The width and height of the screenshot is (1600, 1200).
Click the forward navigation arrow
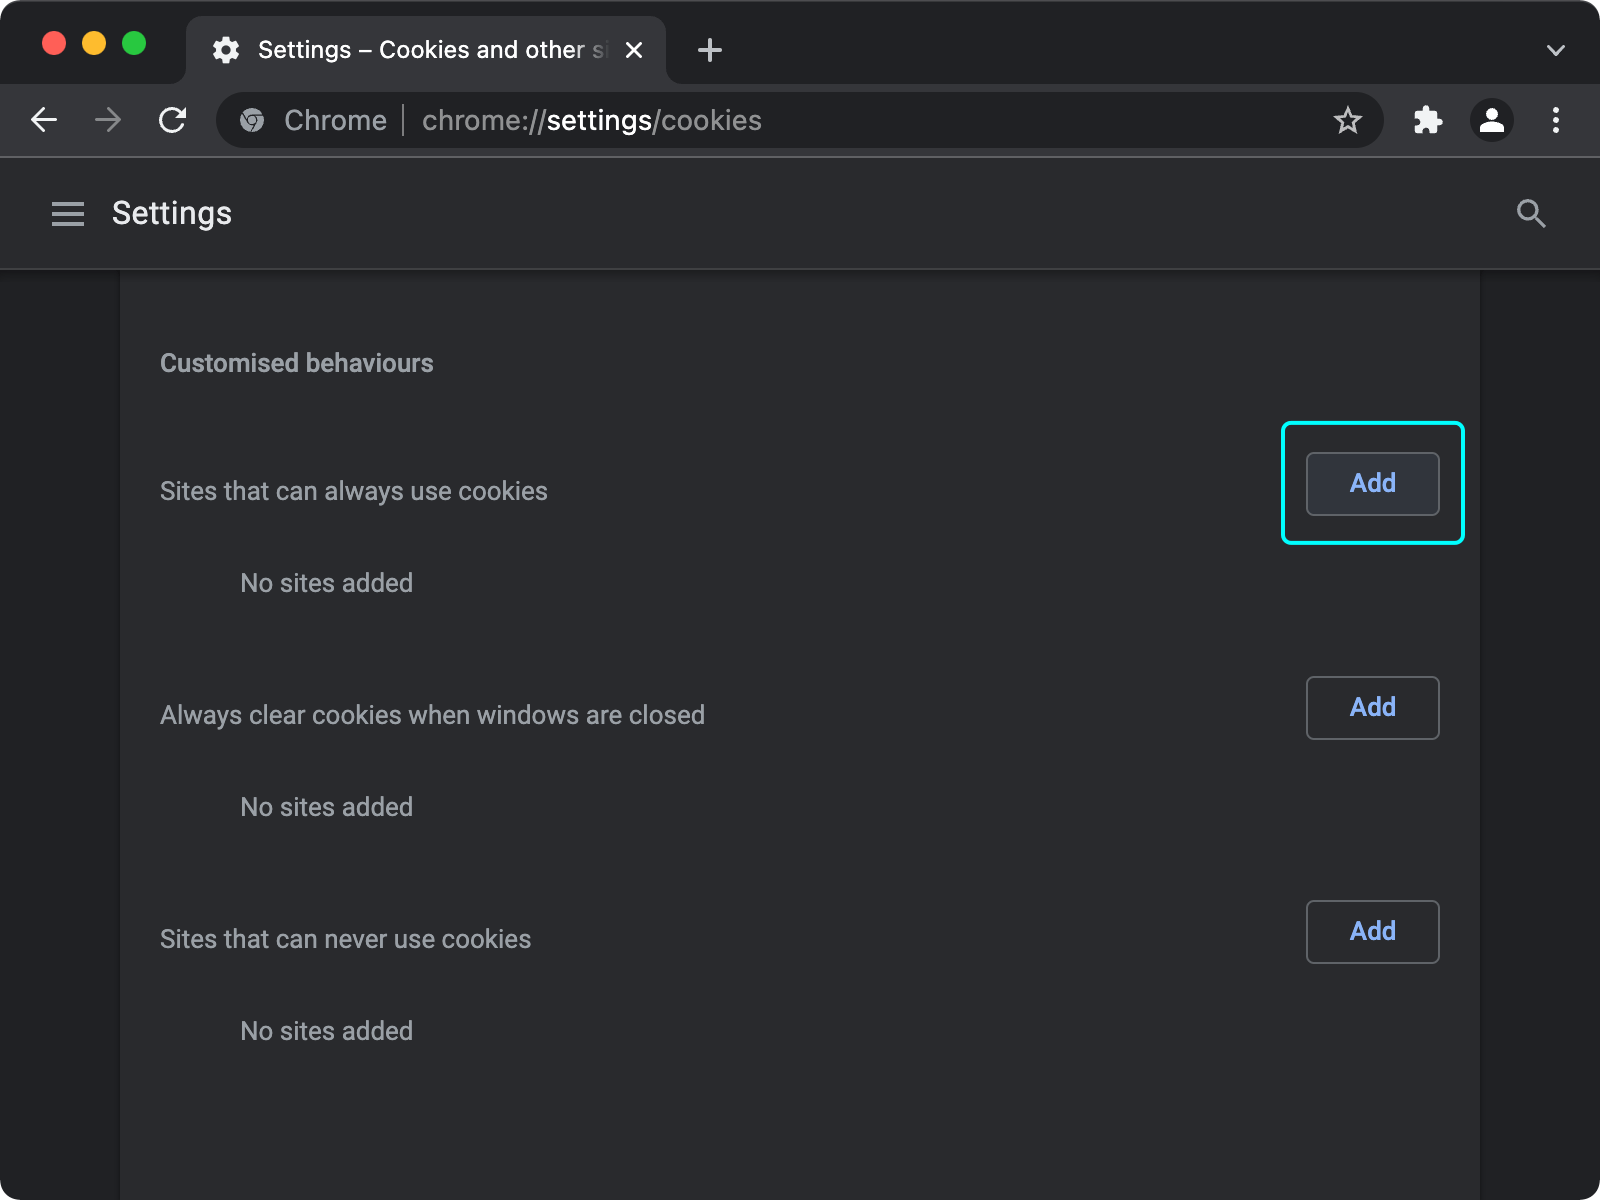(x=108, y=120)
